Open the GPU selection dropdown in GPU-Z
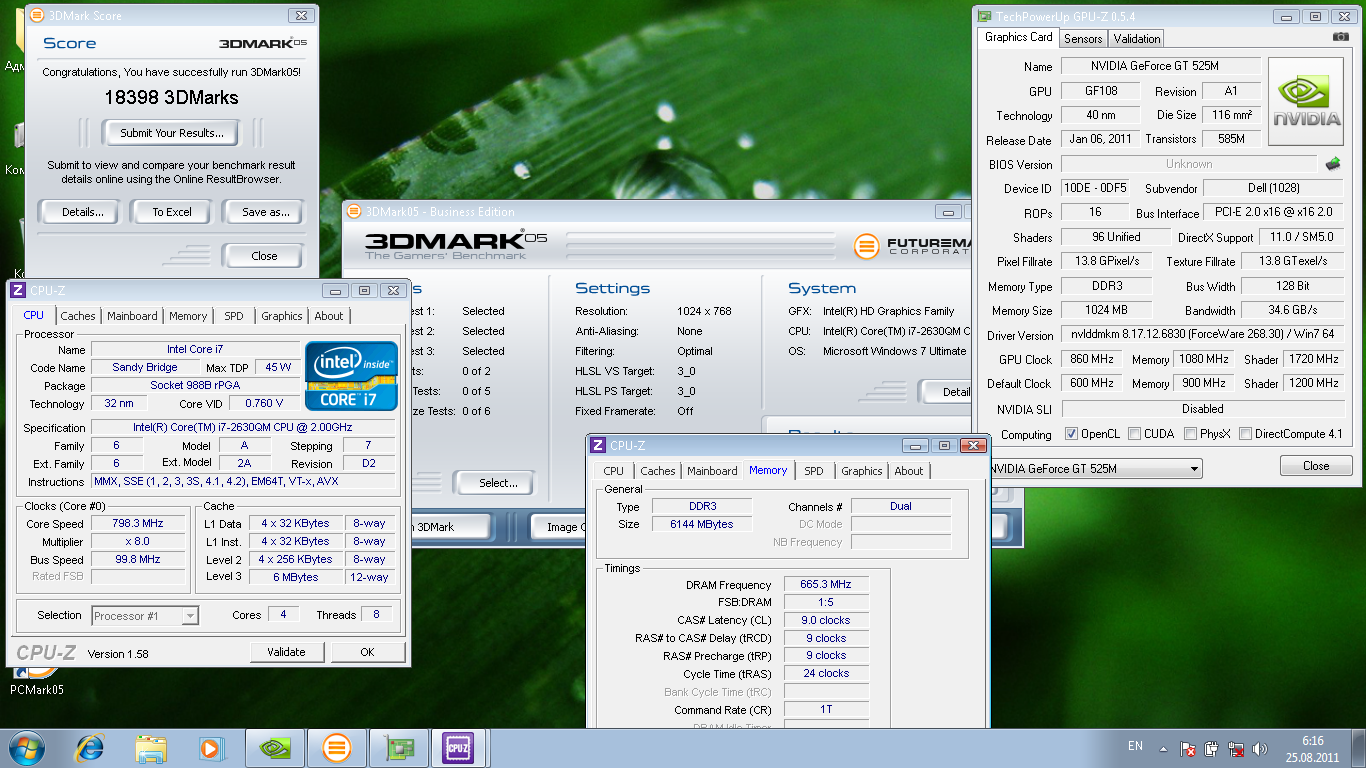Screen dimensions: 1366x768 click(x=1194, y=468)
